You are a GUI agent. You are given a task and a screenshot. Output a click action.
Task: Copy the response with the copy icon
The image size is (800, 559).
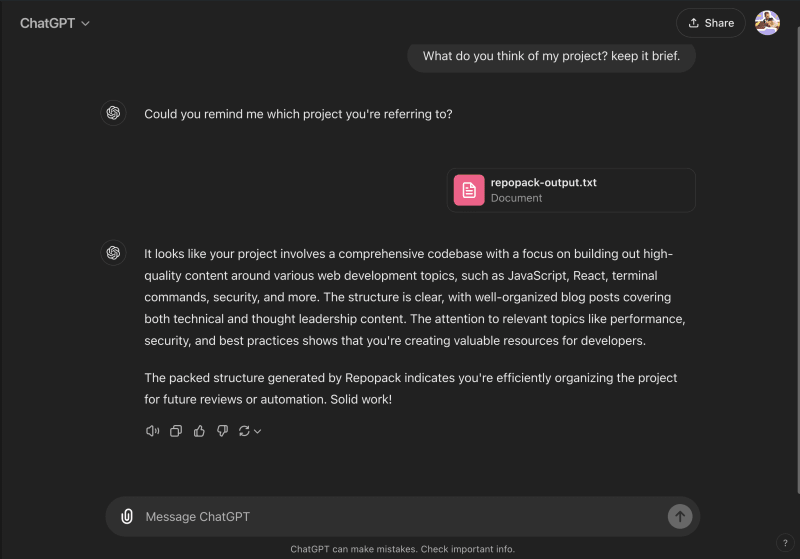(176, 431)
